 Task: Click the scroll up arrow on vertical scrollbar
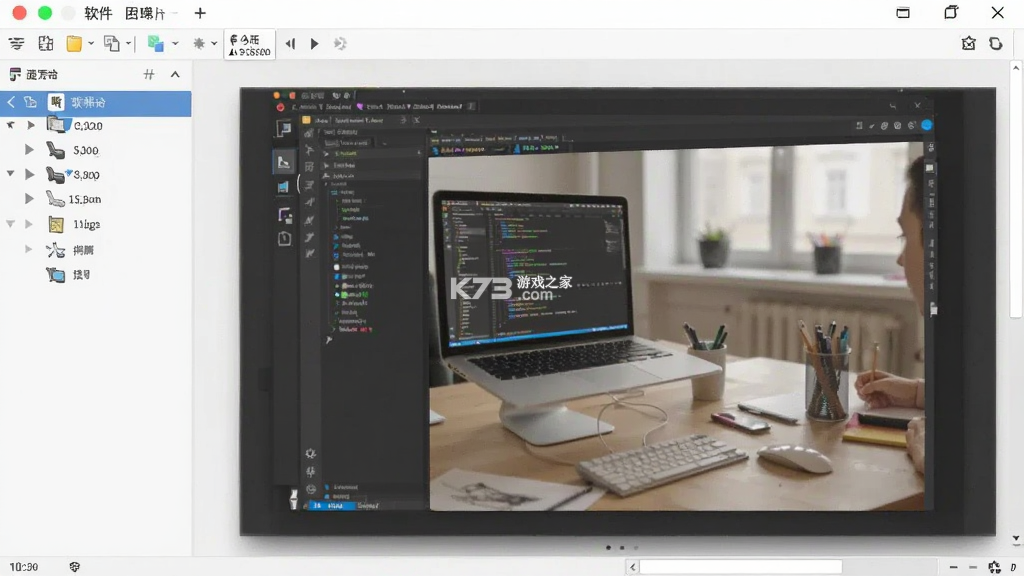[x=1016, y=67]
